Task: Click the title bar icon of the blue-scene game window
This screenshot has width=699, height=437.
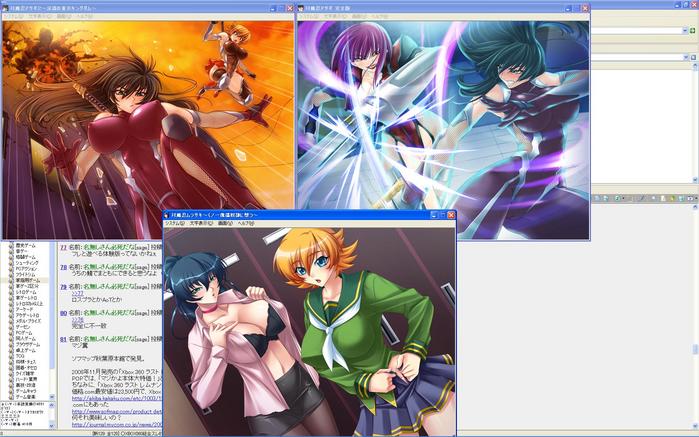Action: [x=301, y=8]
